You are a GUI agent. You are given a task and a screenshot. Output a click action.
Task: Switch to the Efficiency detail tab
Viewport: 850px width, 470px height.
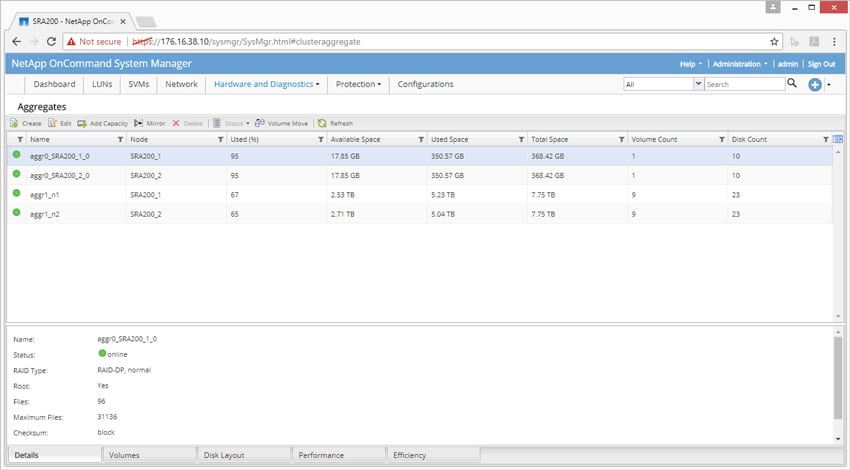[434, 455]
